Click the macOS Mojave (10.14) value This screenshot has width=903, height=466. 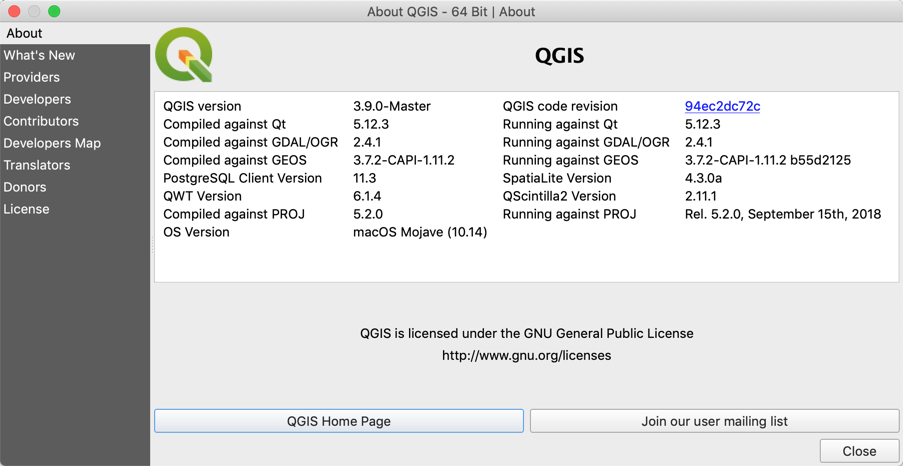coord(420,232)
